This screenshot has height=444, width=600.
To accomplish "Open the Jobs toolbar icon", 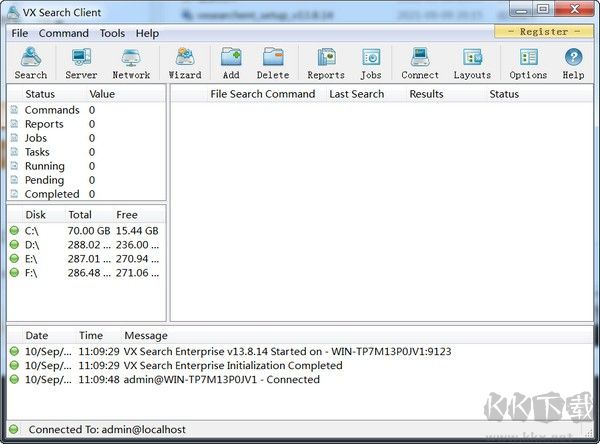I will (371, 63).
